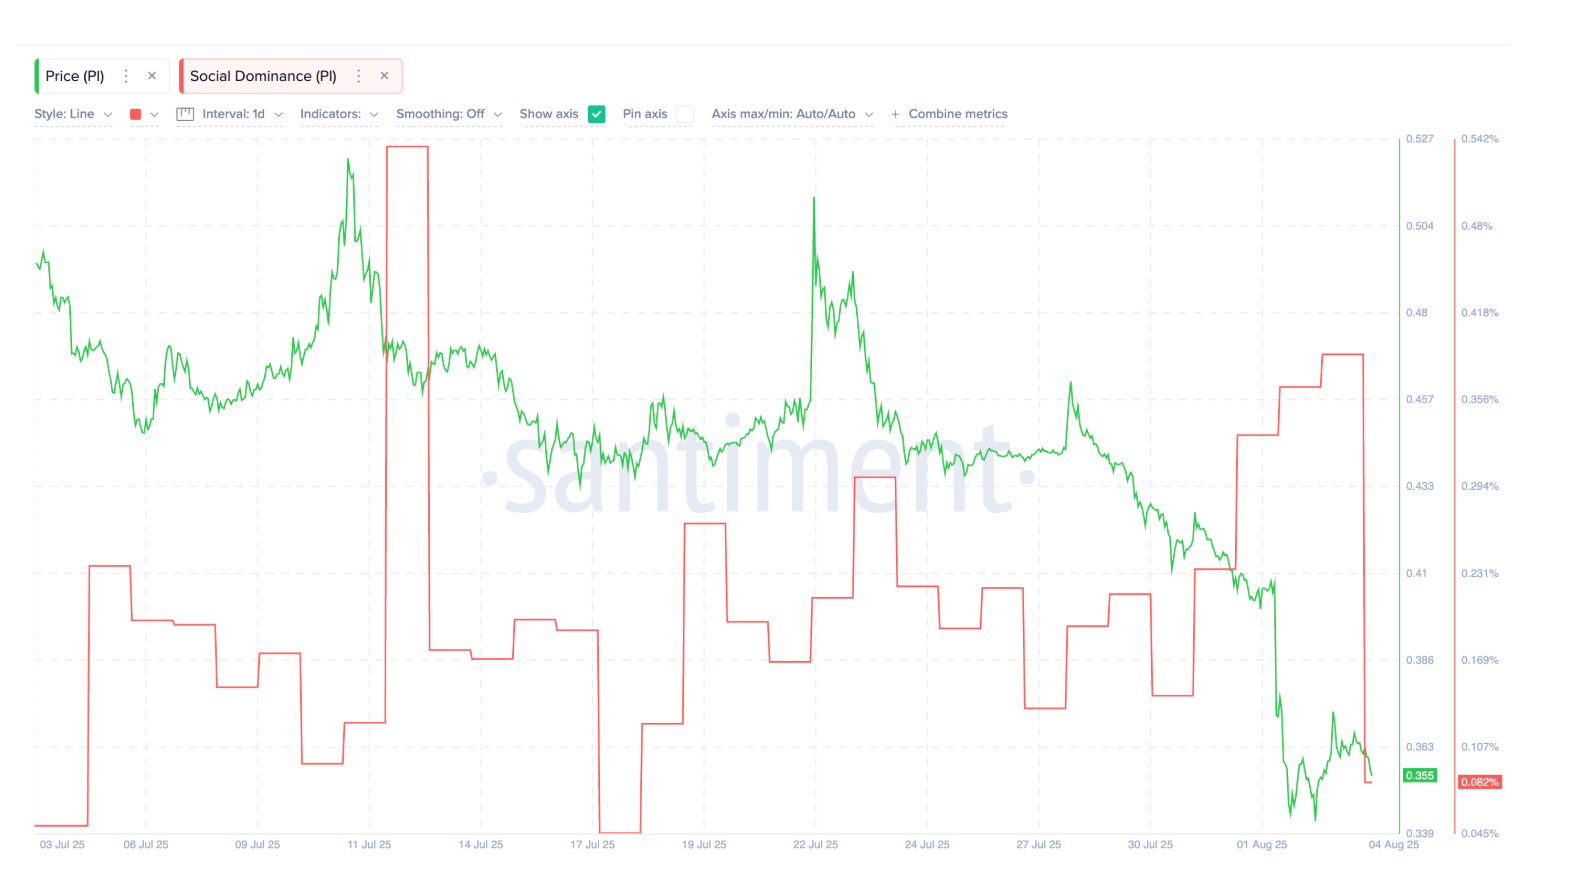Screen dimensions: 1580x882
Task: Click the interval calendar icon
Action: click(185, 114)
